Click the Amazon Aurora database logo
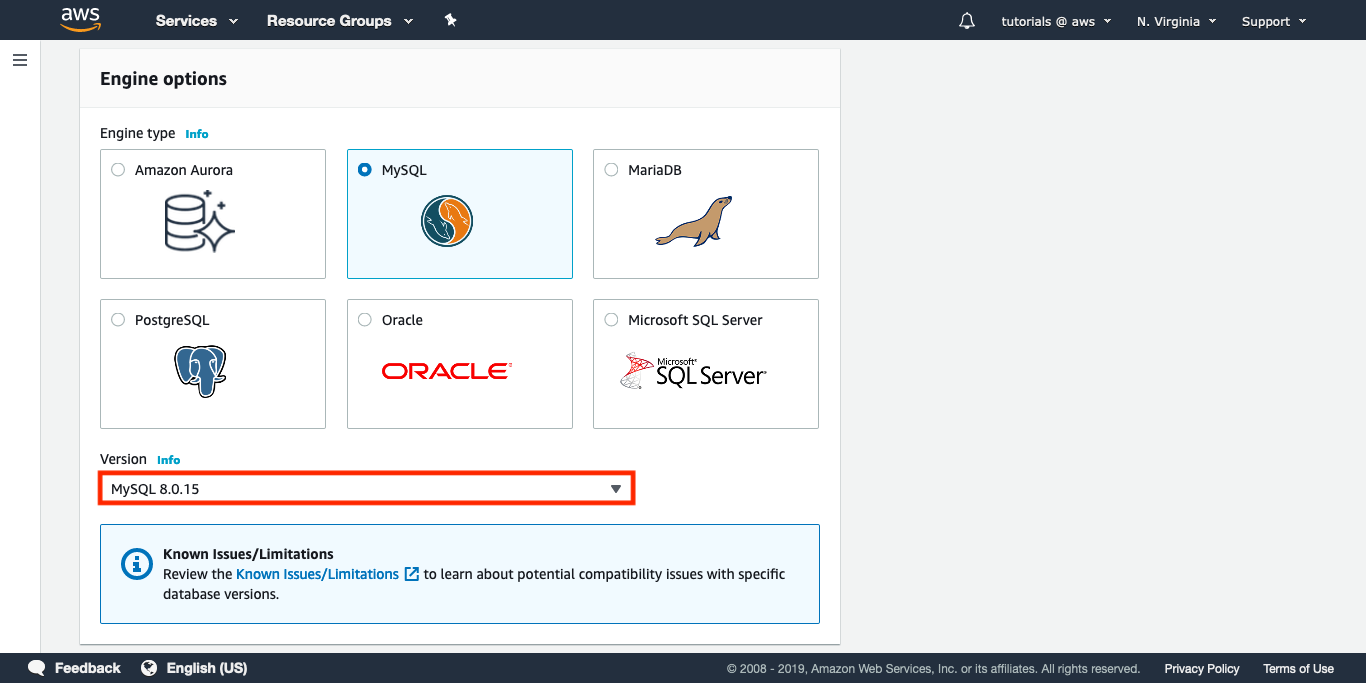 click(199, 222)
